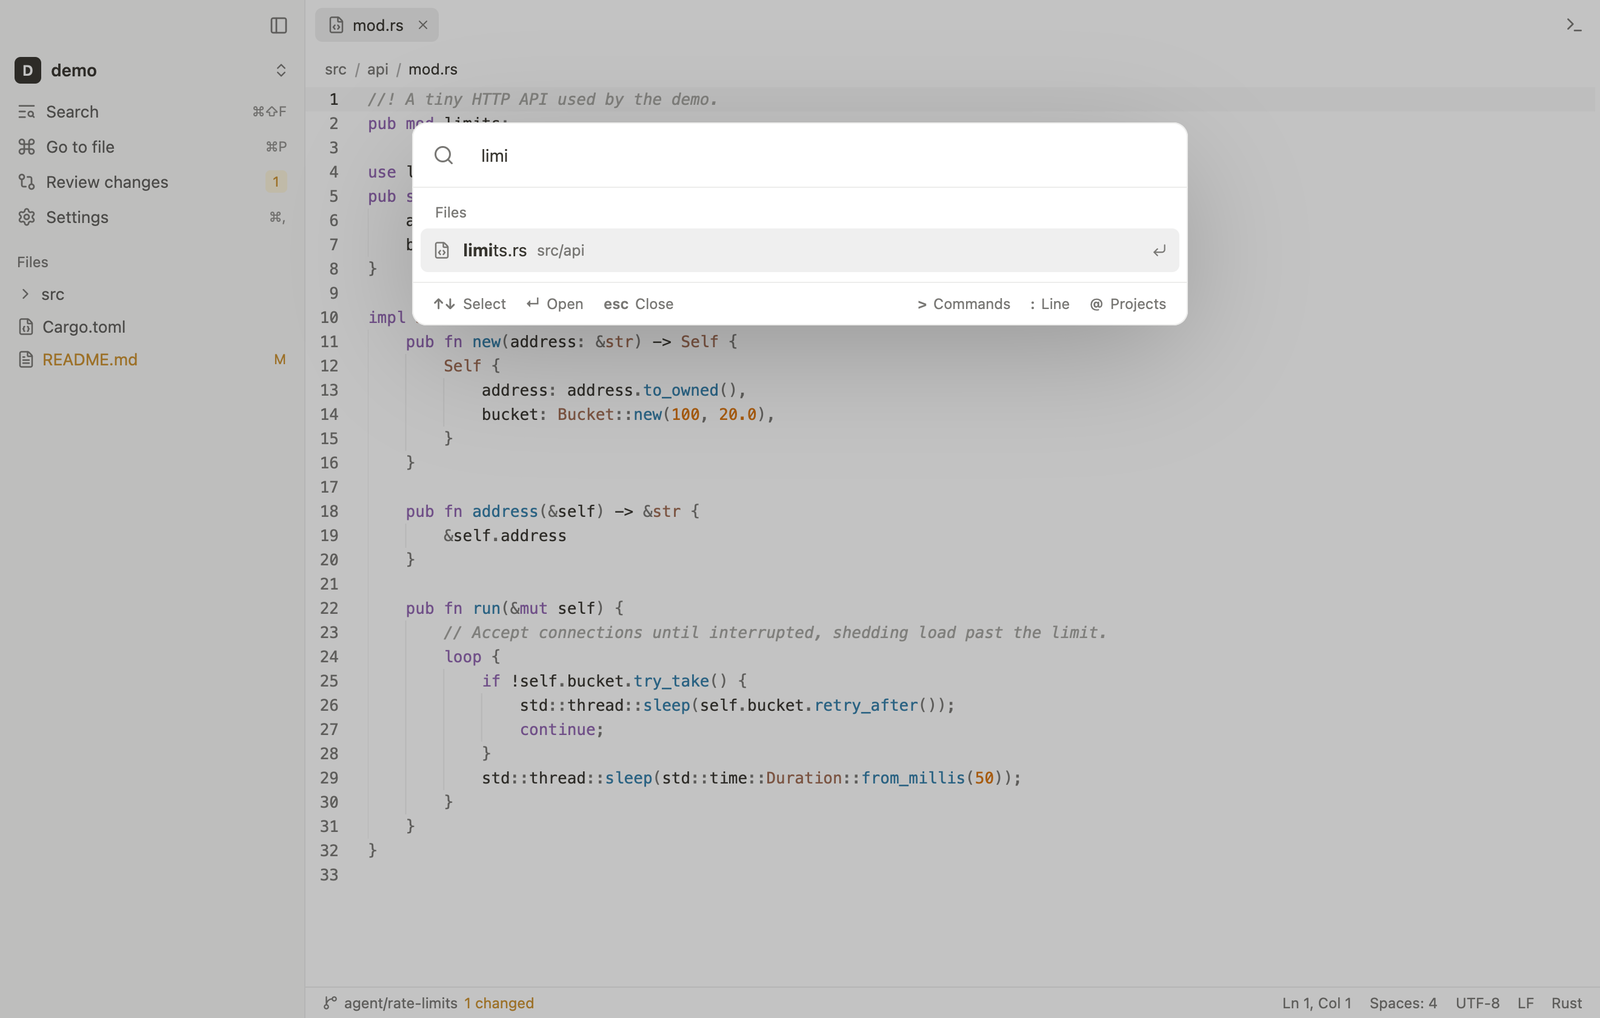Change encoding via 'UTF-8'
Viewport: 1600px width, 1018px height.
(x=1478, y=1003)
